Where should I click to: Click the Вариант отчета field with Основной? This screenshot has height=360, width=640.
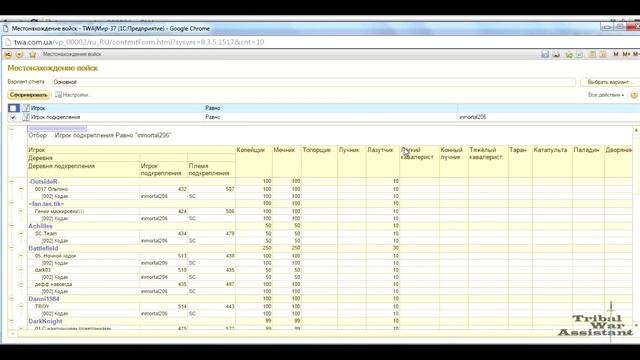313,82
